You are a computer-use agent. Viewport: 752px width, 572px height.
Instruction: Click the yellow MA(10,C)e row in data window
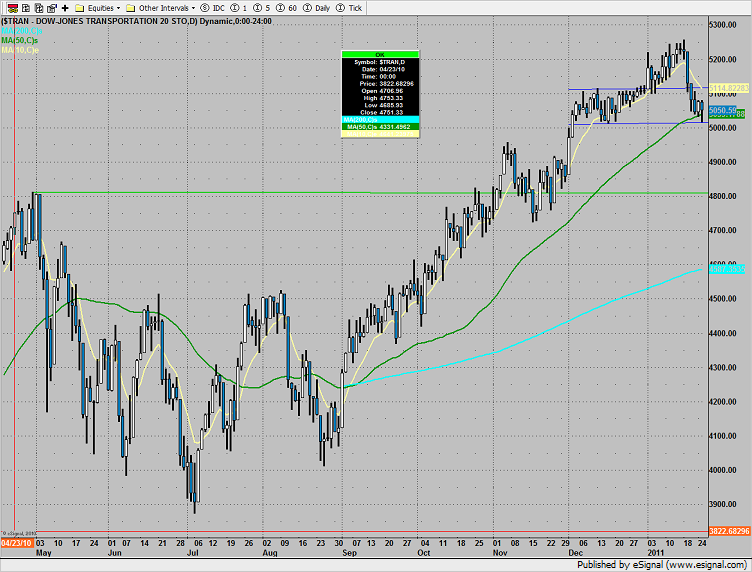(x=380, y=134)
